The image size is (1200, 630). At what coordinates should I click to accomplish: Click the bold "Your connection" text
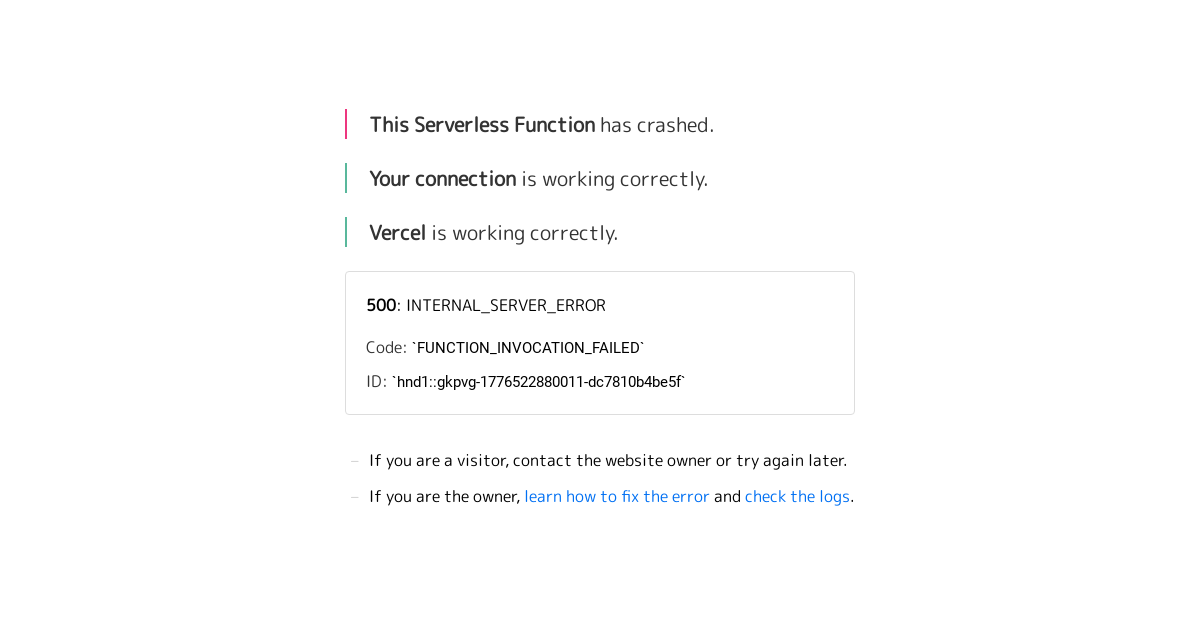443,179
